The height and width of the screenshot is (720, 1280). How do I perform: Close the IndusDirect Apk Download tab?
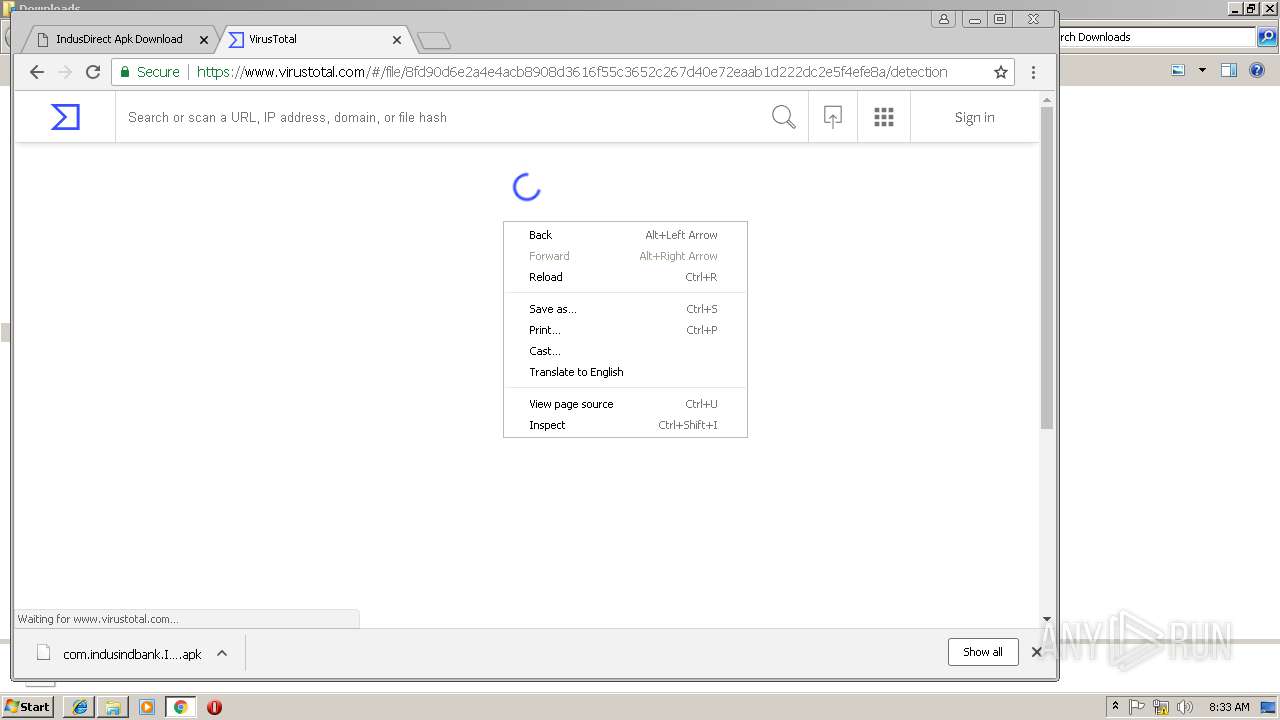coord(204,40)
